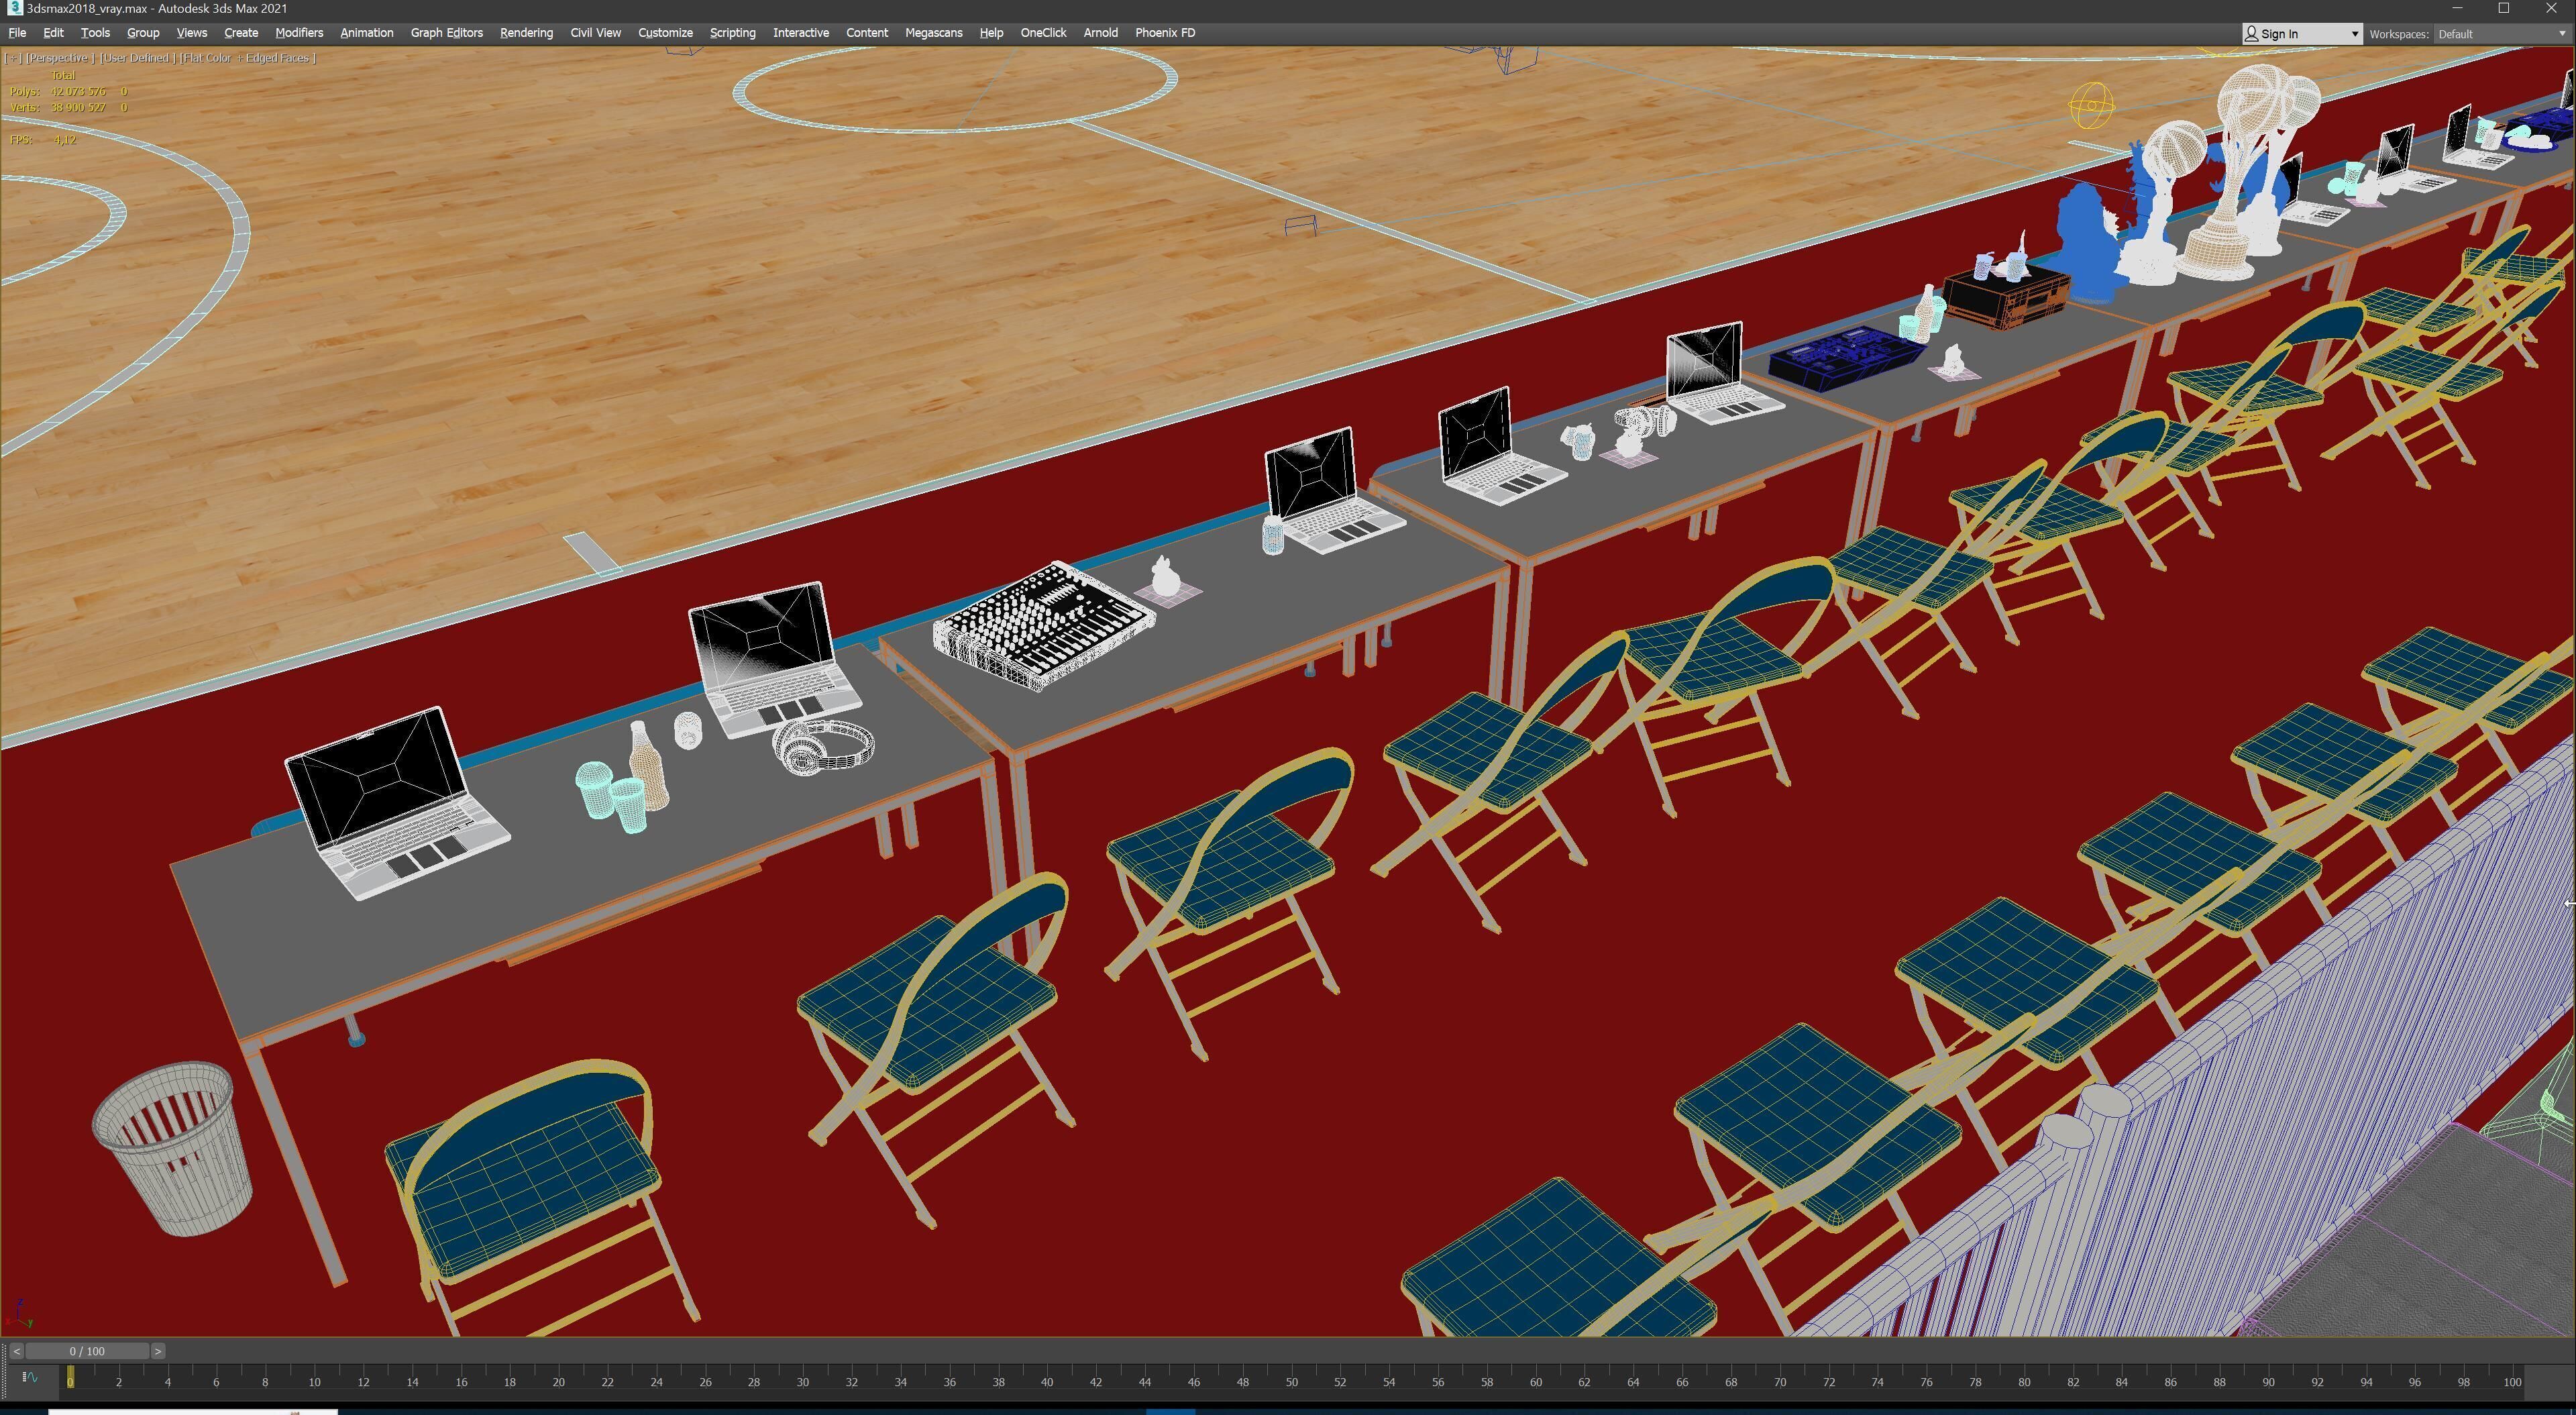
Task: Click the Polys count 42 073 576 statistic
Action: [77, 91]
